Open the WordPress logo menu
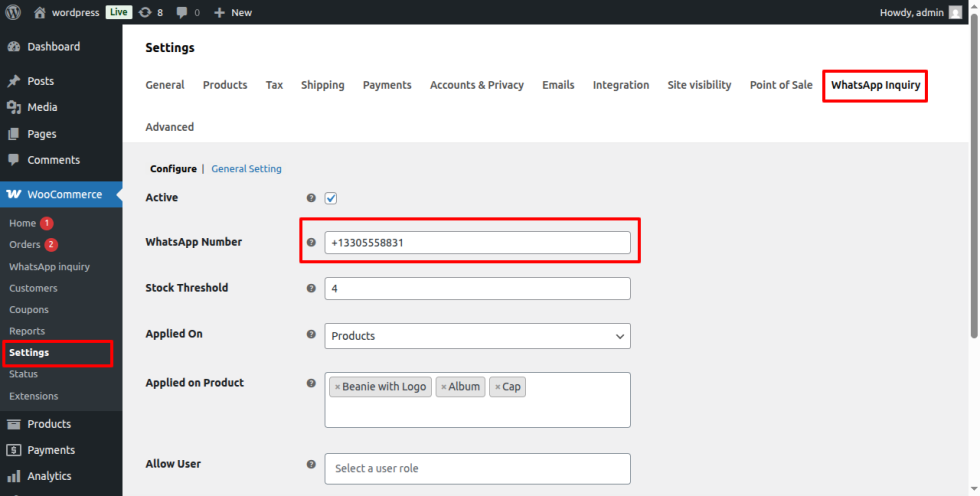The height and width of the screenshot is (496, 980). click(13, 12)
